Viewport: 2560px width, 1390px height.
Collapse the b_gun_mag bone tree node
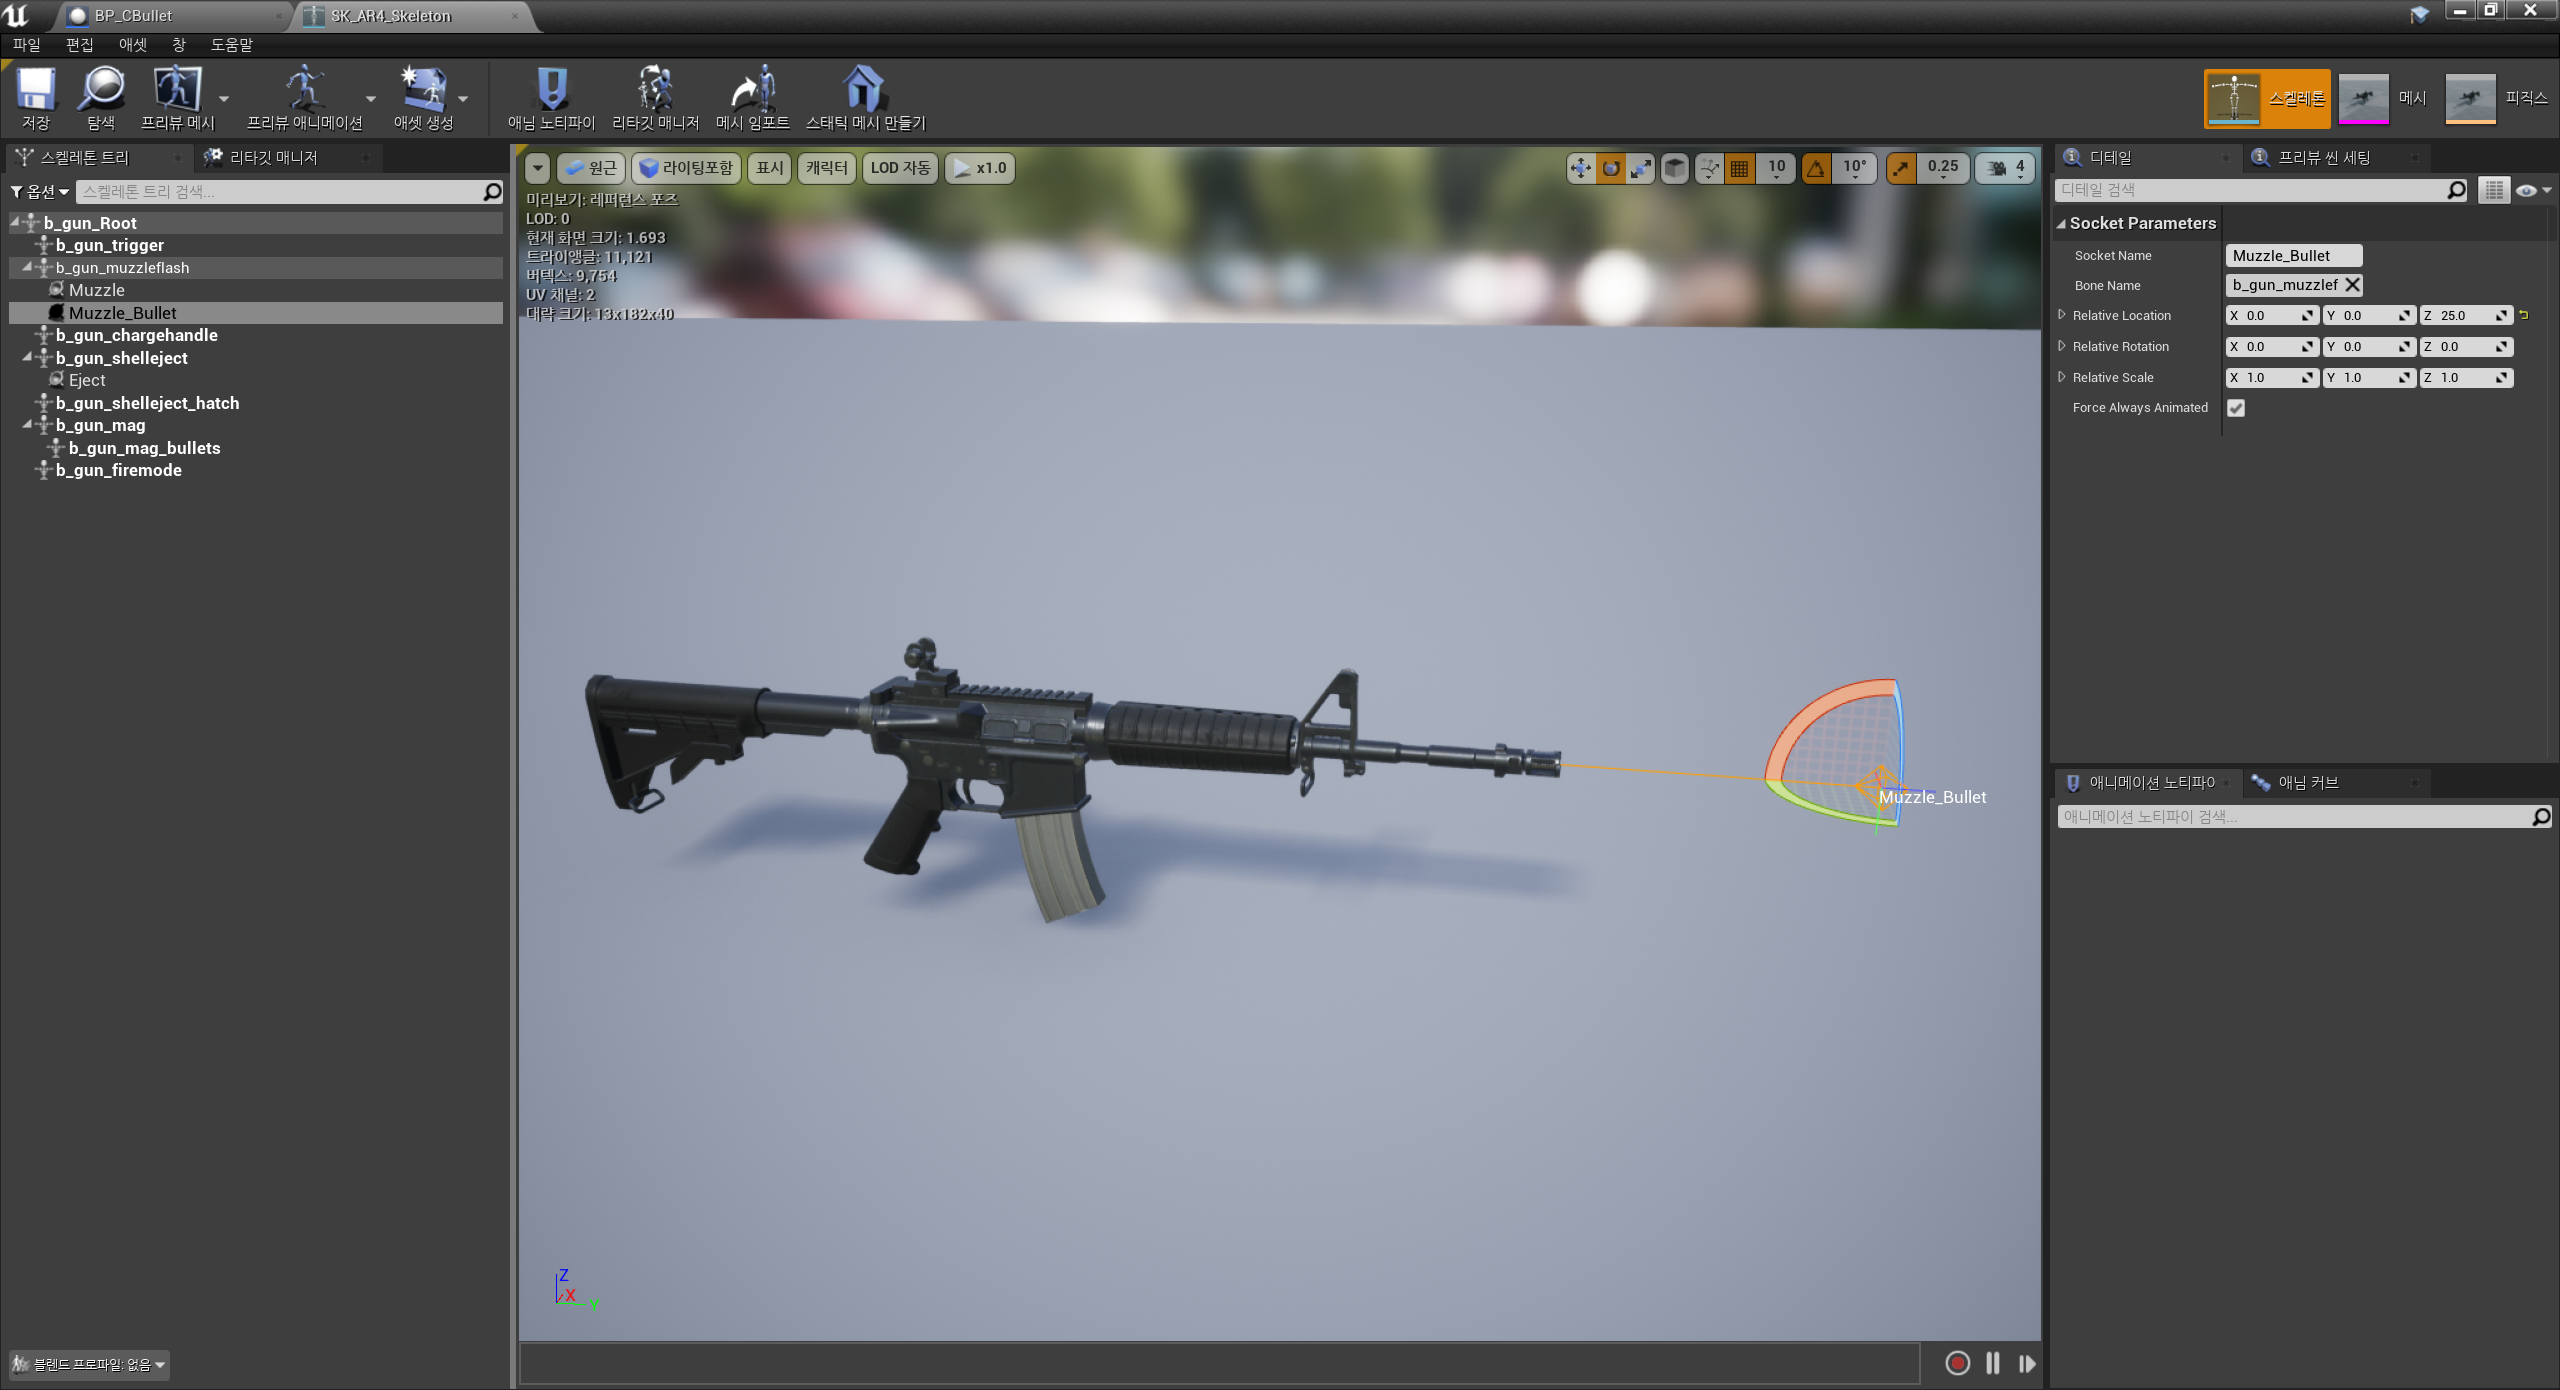[27, 425]
